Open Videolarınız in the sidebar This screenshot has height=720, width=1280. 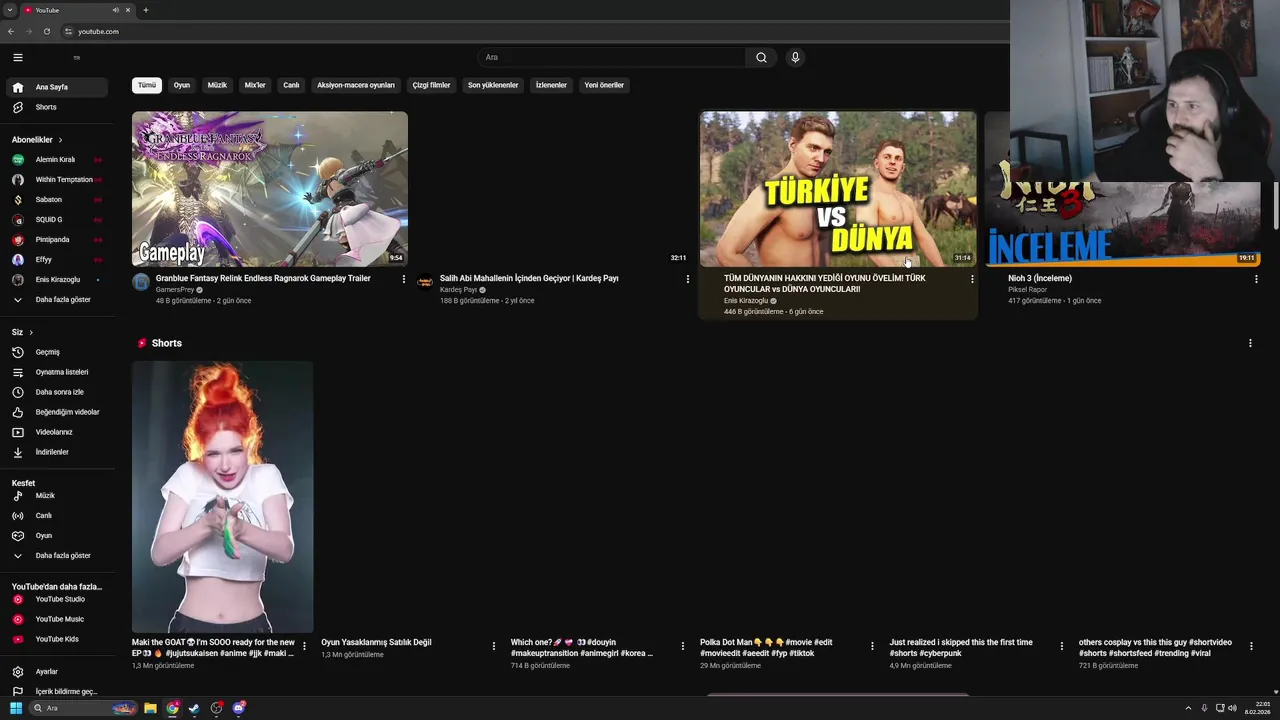point(57,432)
